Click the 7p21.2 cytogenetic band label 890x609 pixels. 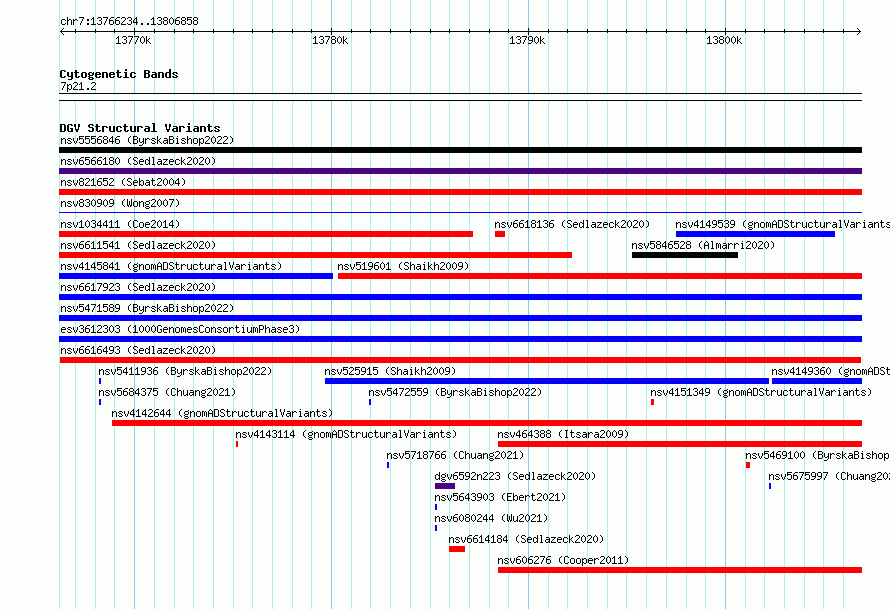pos(78,86)
